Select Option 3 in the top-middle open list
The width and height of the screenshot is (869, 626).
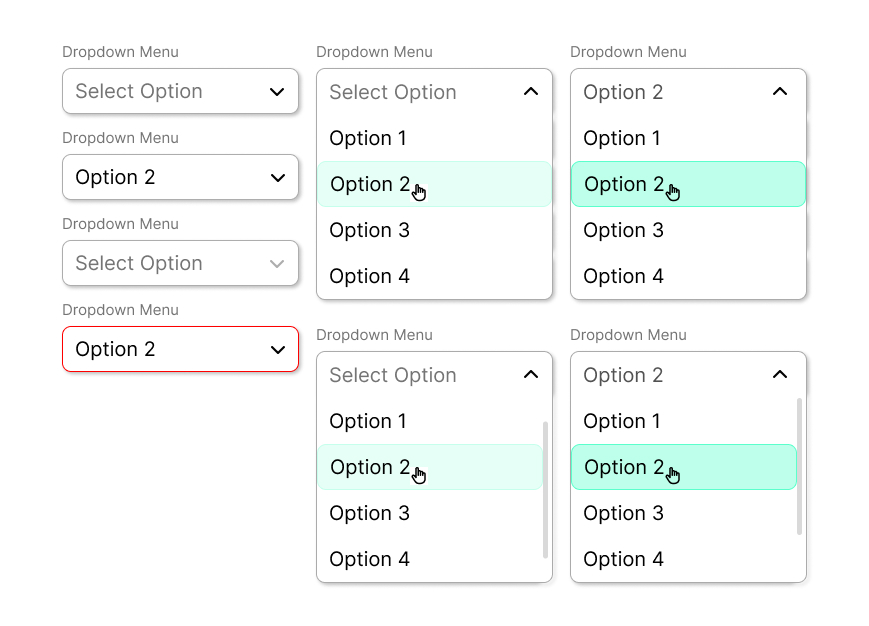click(434, 230)
